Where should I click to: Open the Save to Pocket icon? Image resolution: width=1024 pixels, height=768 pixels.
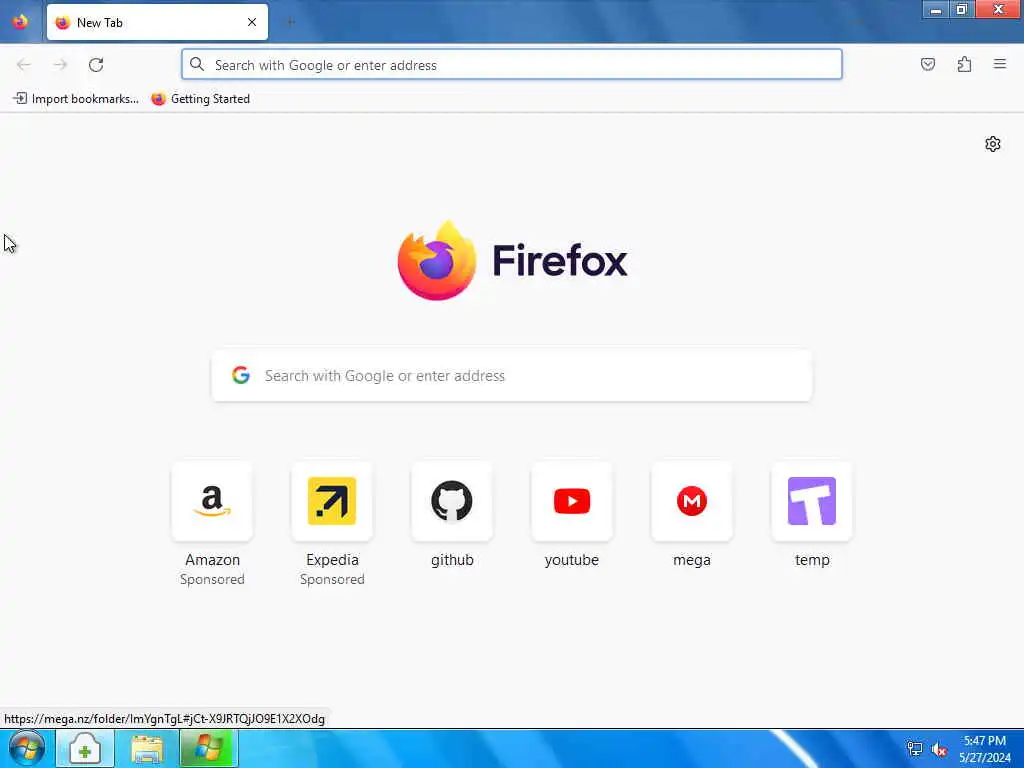(x=928, y=64)
